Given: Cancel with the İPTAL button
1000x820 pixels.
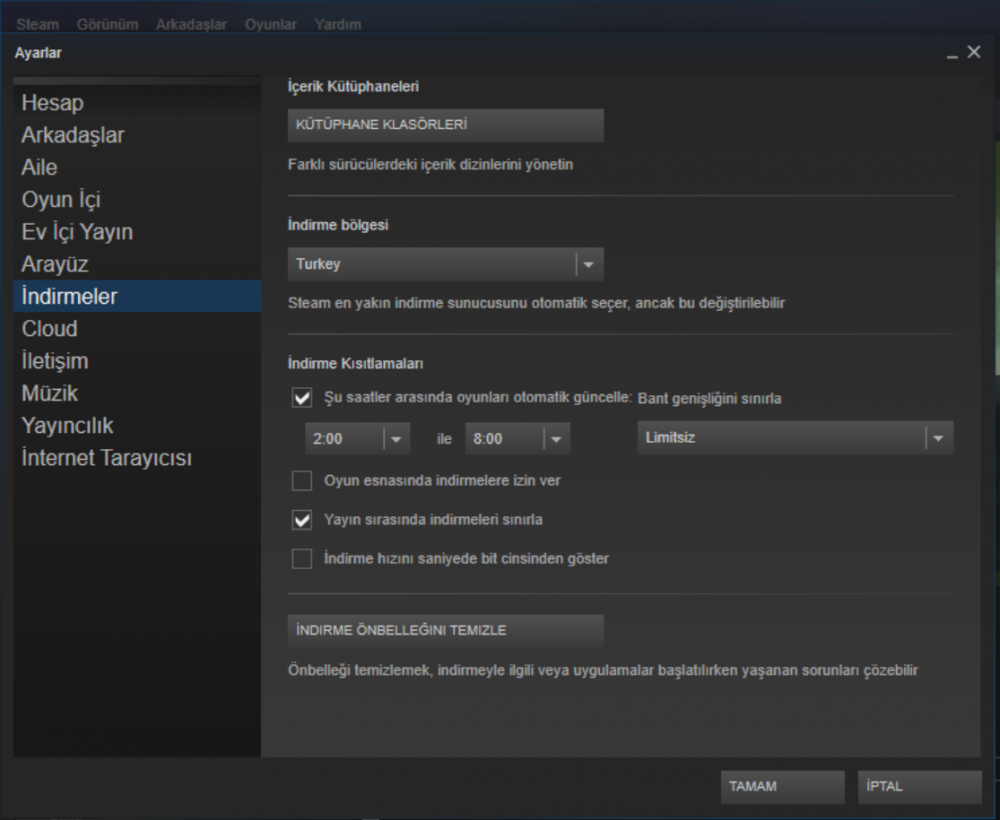Looking at the screenshot, I should point(919,786).
